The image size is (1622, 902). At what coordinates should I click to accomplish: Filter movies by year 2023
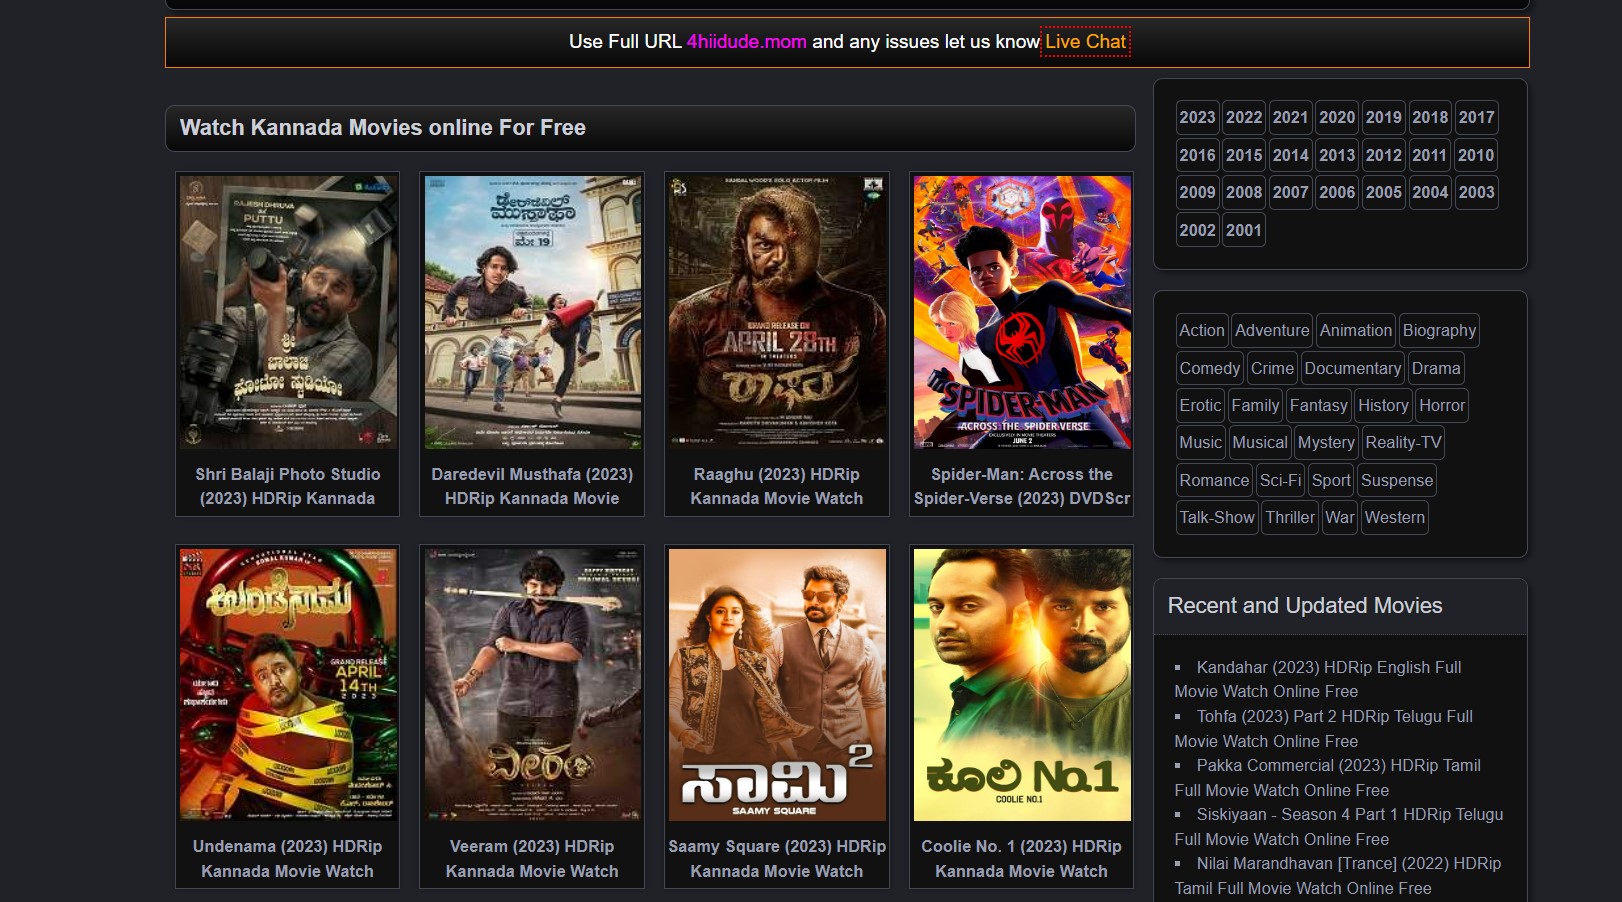(1197, 117)
